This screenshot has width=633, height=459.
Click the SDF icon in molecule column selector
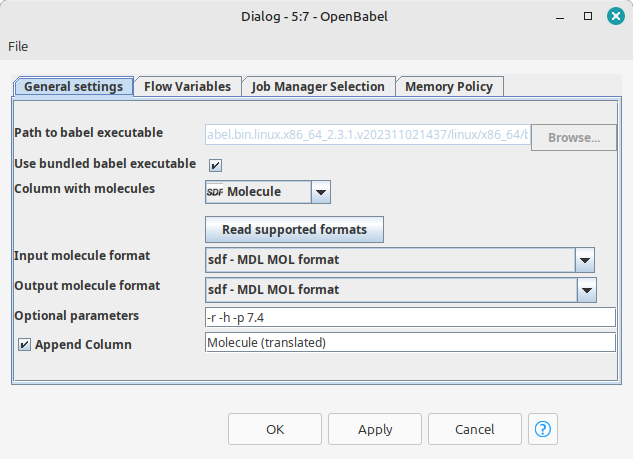pyautogui.click(x=215, y=192)
